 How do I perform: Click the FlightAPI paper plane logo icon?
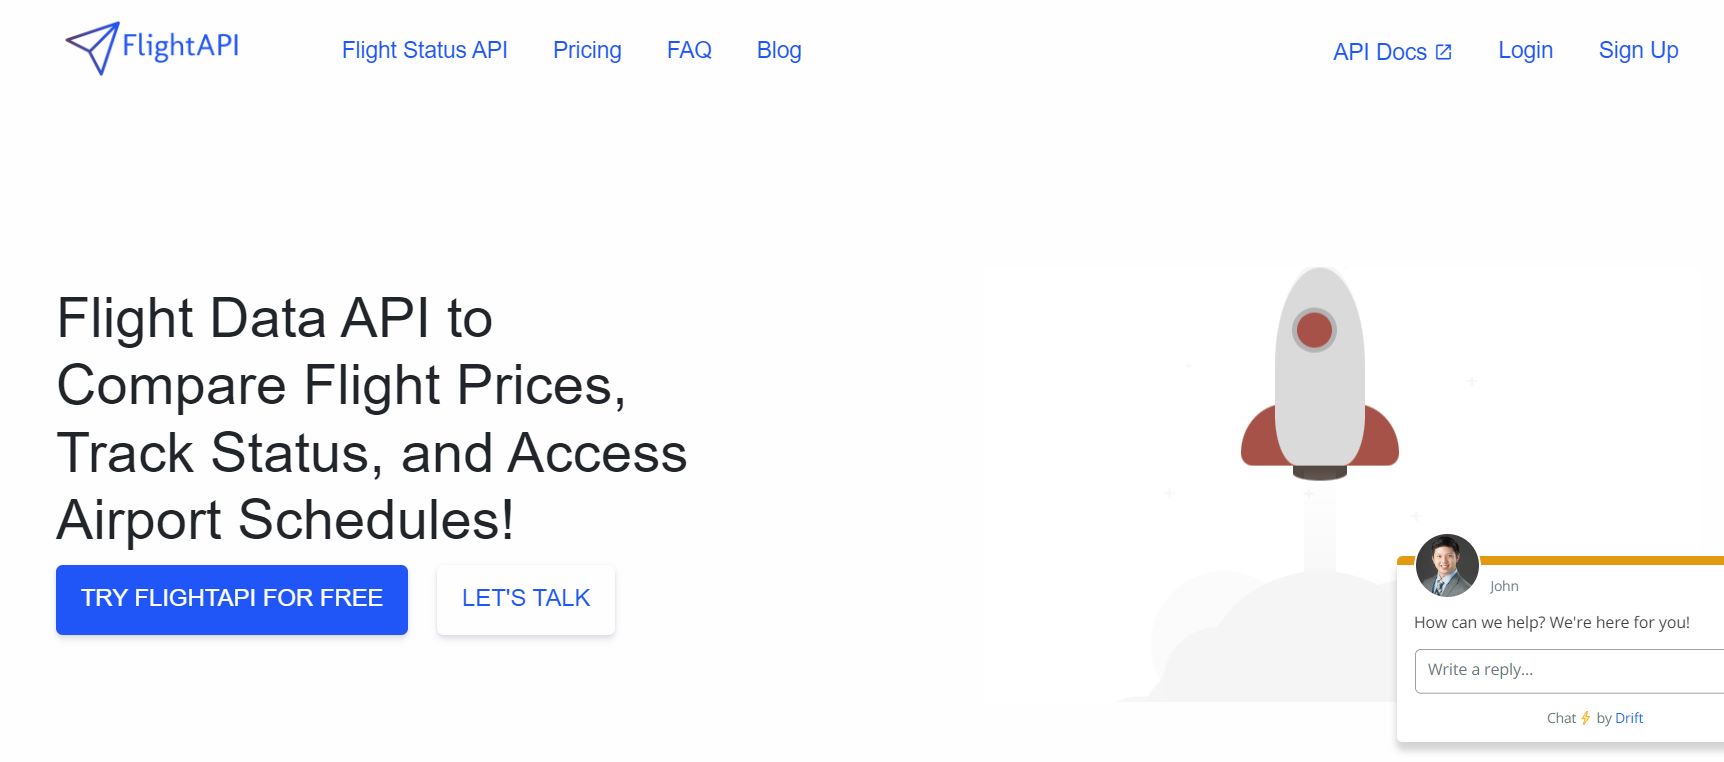coord(93,48)
